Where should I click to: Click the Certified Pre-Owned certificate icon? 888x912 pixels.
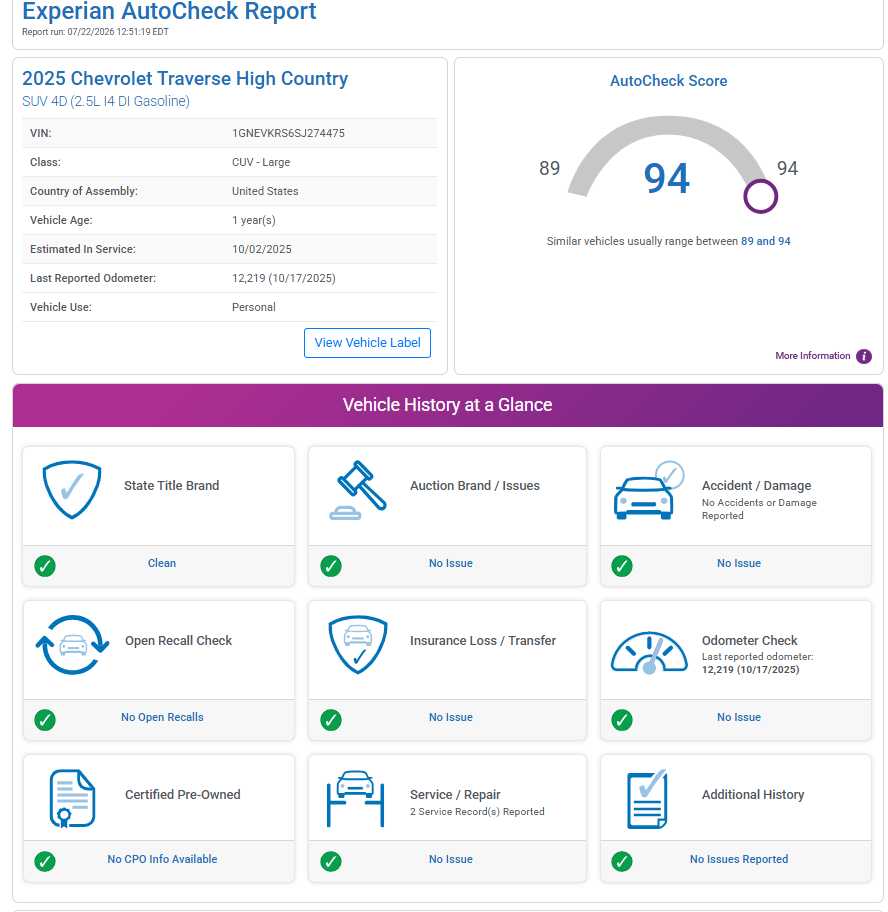tap(72, 798)
